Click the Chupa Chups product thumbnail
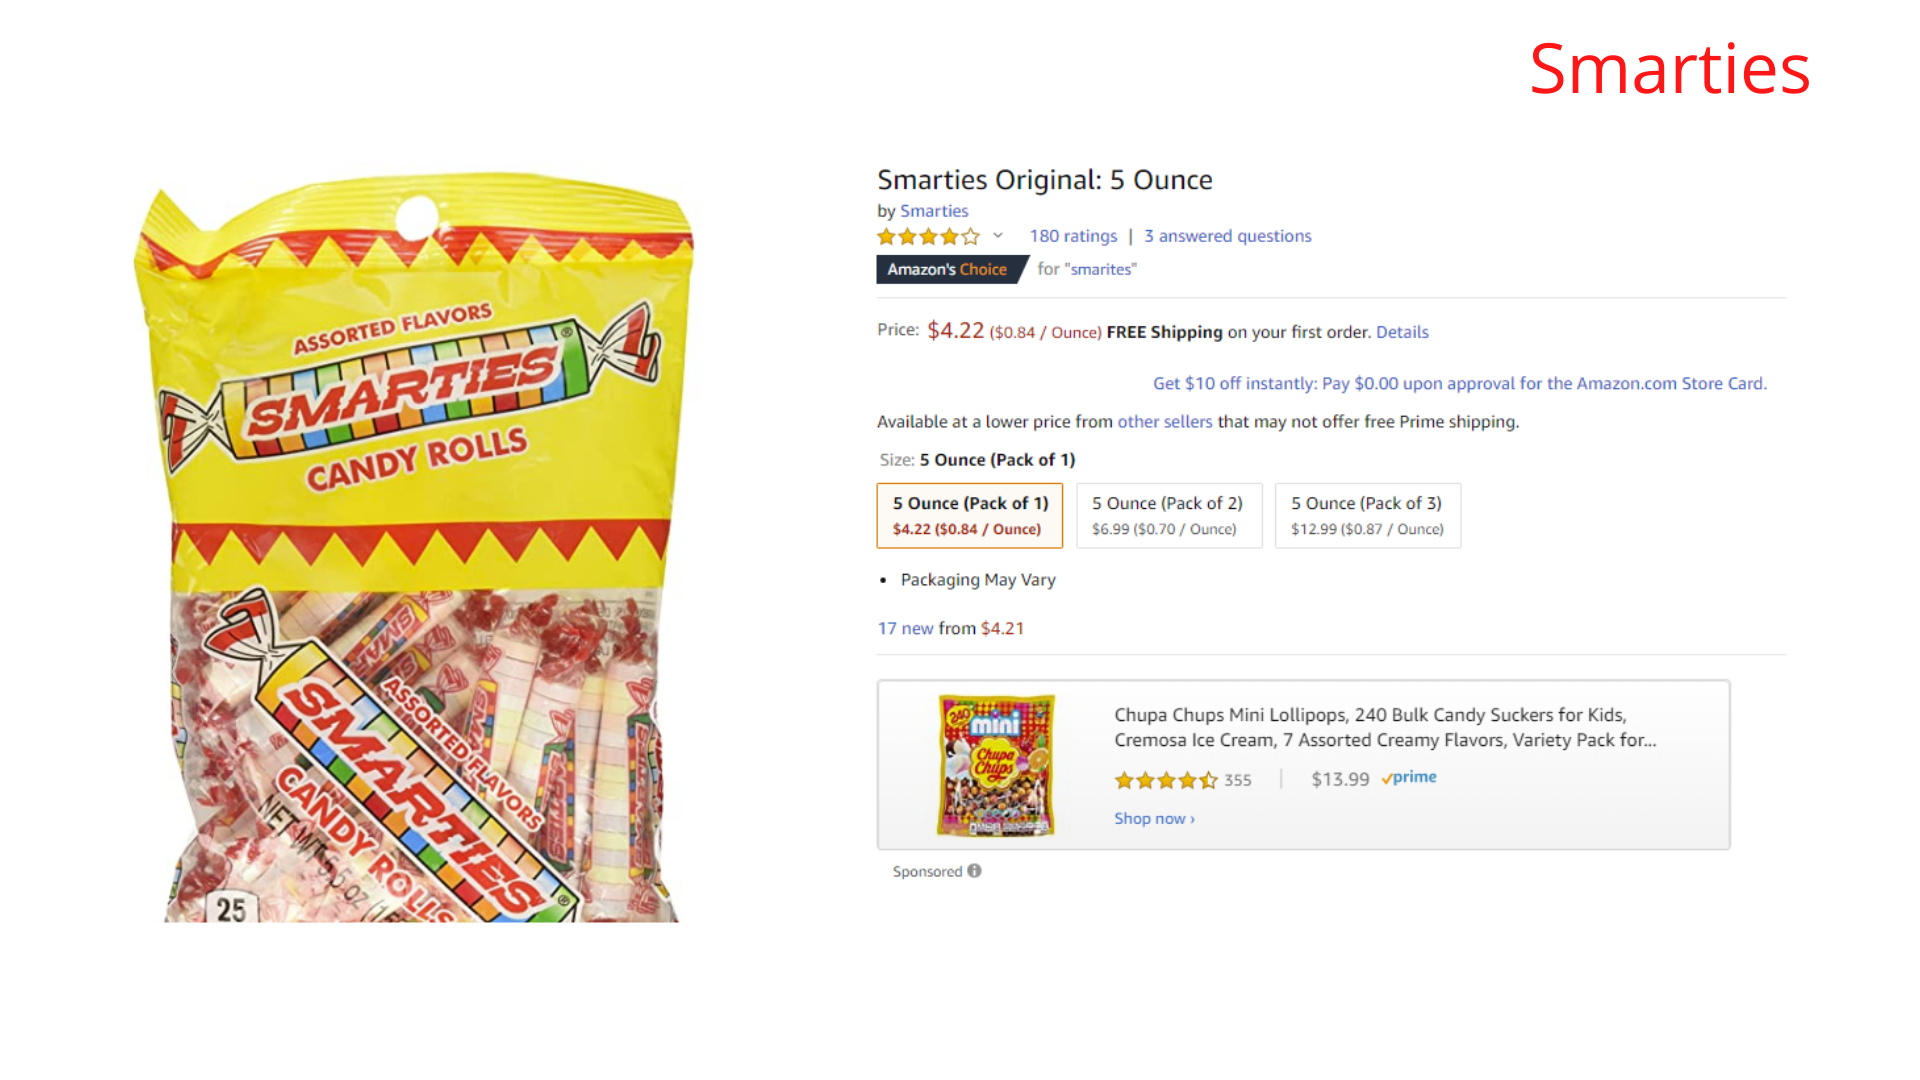The width and height of the screenshot is (1920, 1080). [996, 765]
